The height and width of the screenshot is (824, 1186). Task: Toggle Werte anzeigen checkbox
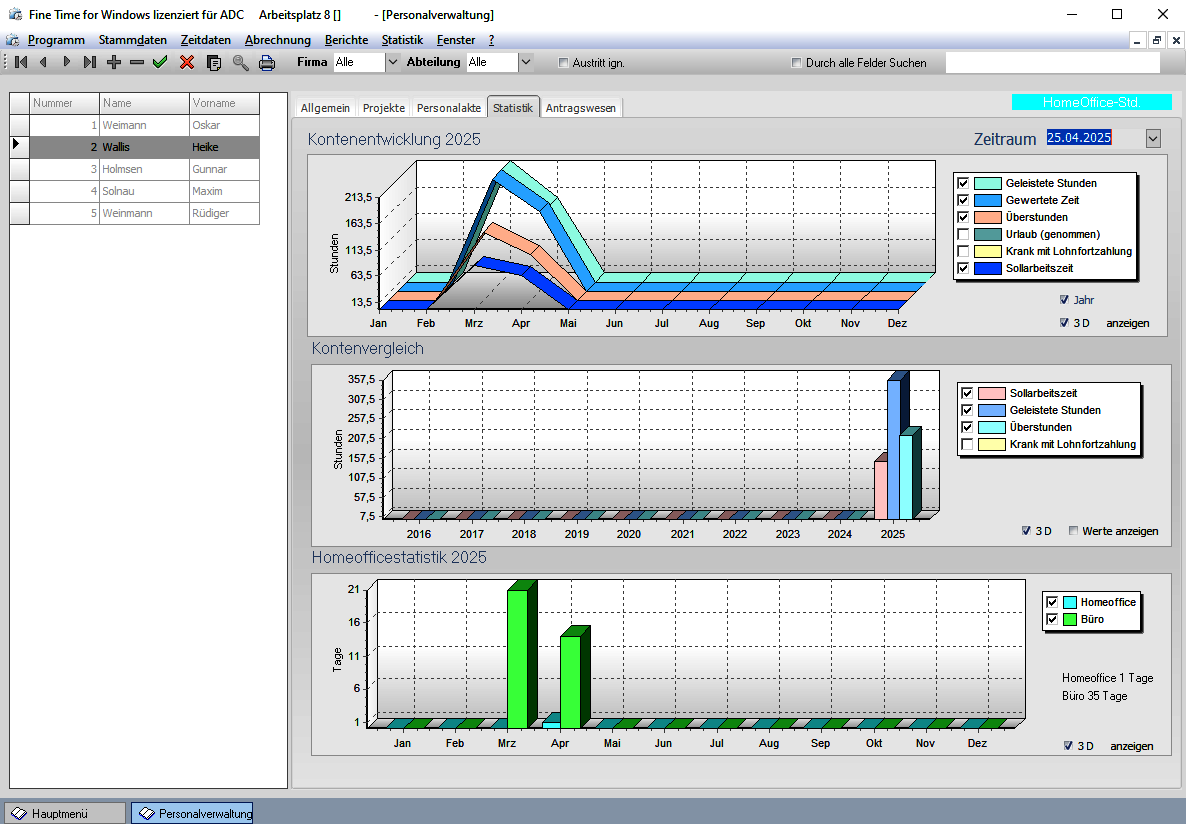point(1073,530)
